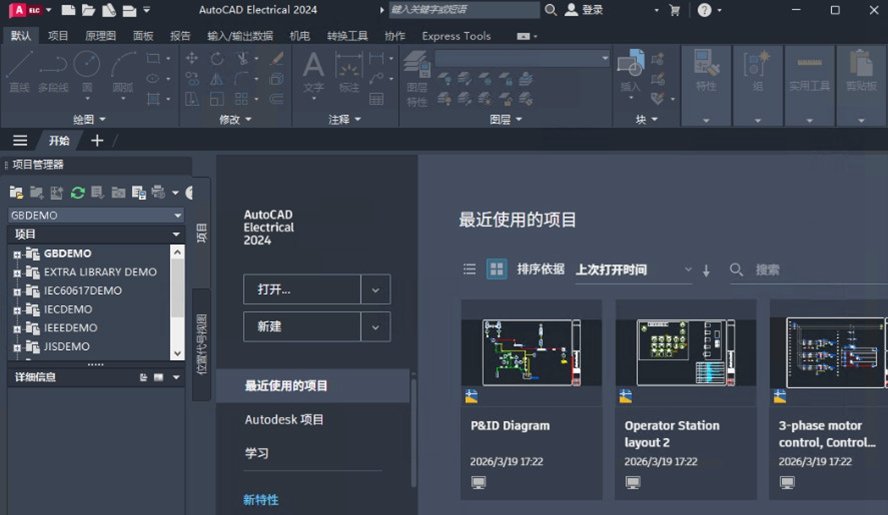Open the dropdown arrow beside 新建 button
The width and height of the screenshot is (888, 515).
[x=375, y=327]
